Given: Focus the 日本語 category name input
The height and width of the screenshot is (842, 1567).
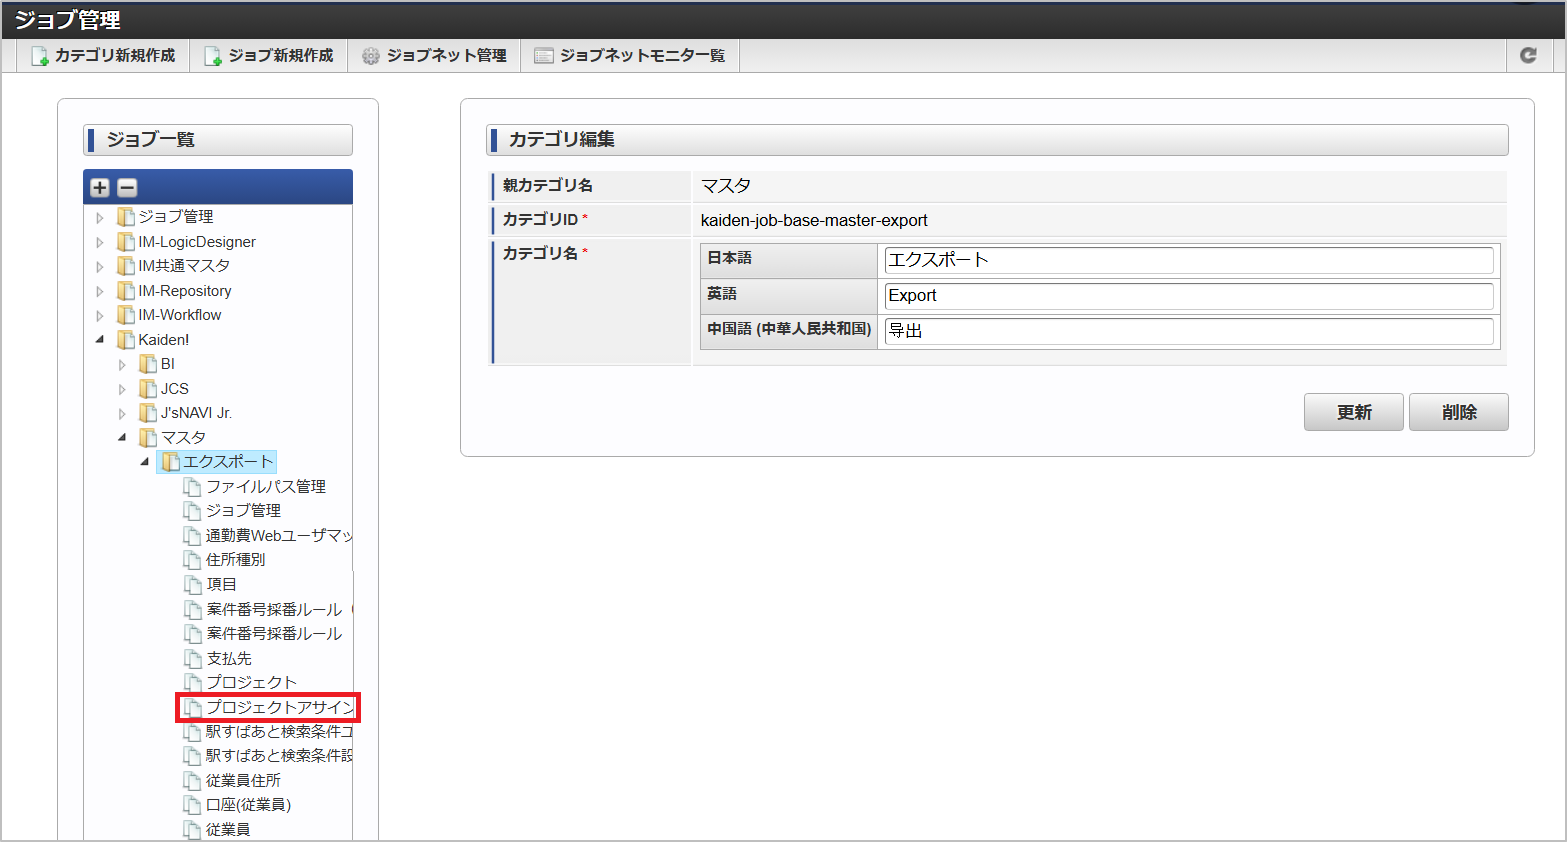Looking at the screenshot, I should (1188, 260).
